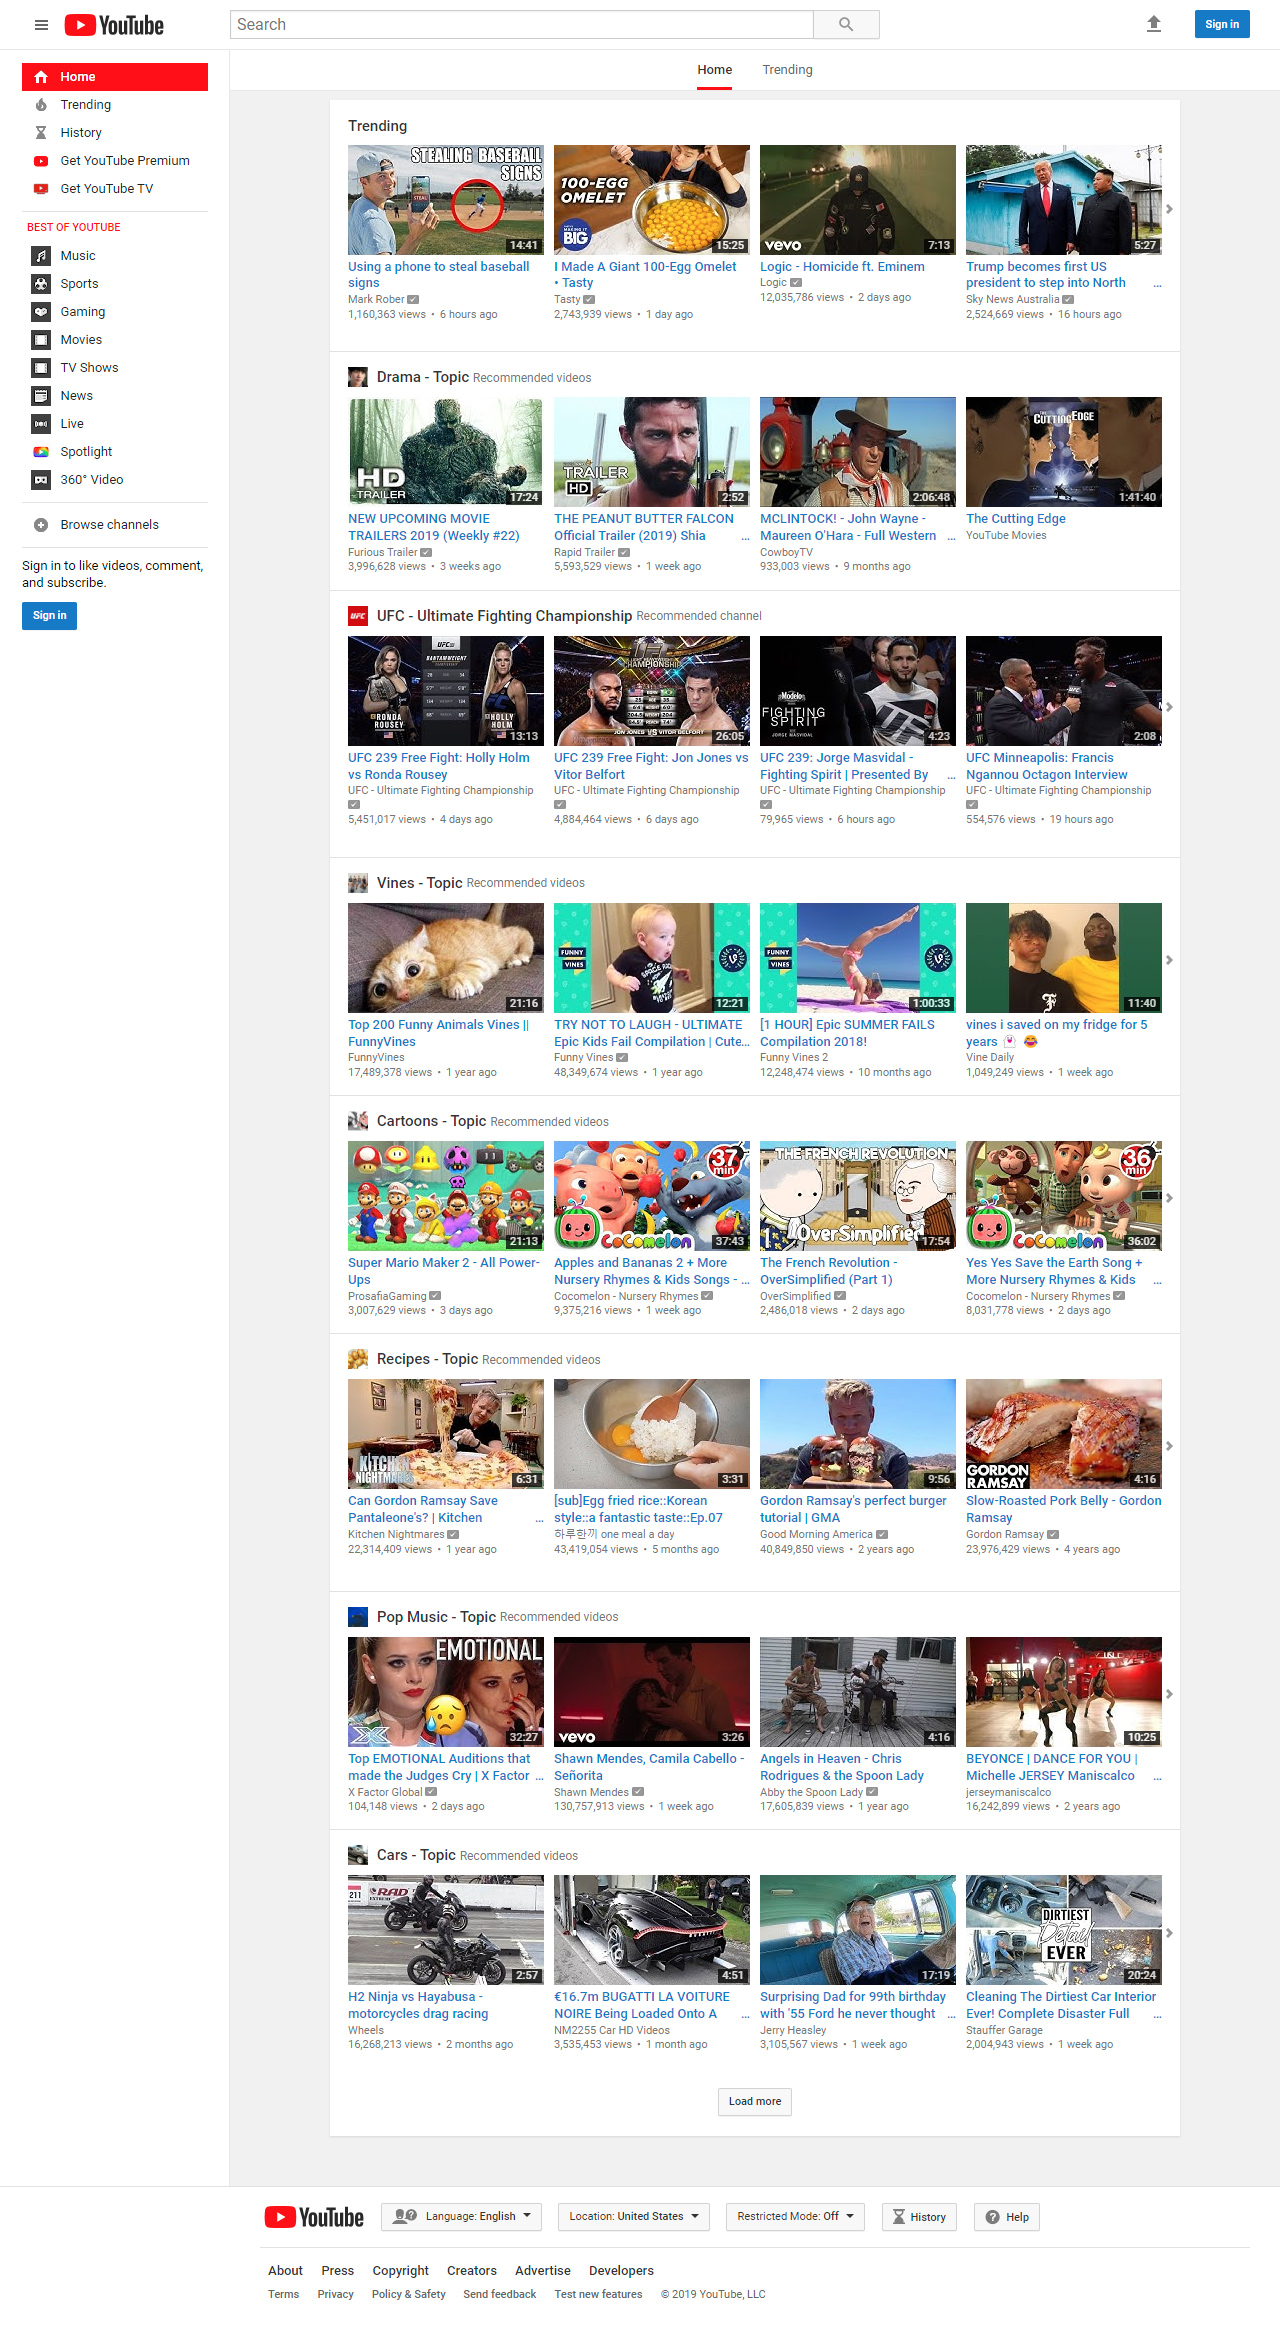The height and width of the screenshot is (2330, 1280).
Task: Click the footer History button
Action: tap(919, 2217)
